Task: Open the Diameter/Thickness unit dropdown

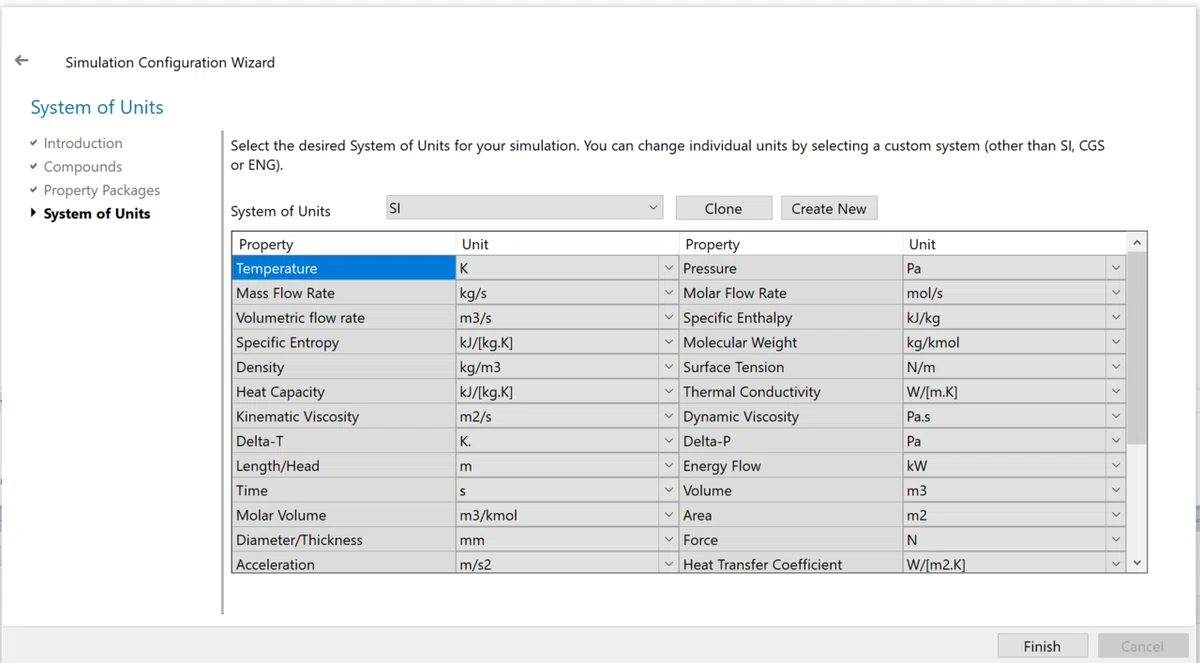Action: tap(668, 539)
